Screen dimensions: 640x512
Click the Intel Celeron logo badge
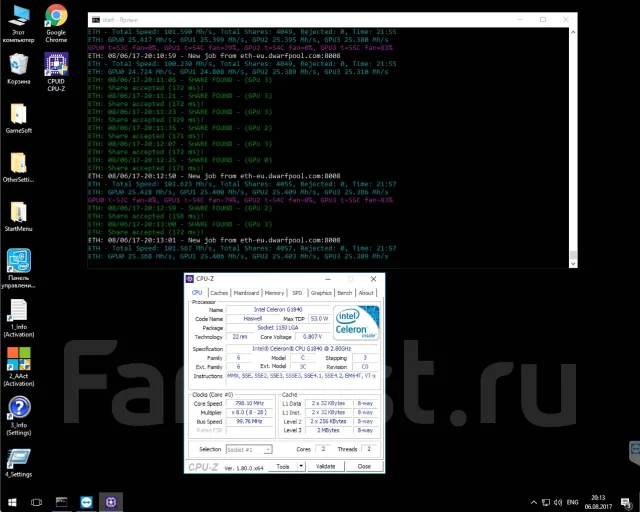[x=356, y=323]
